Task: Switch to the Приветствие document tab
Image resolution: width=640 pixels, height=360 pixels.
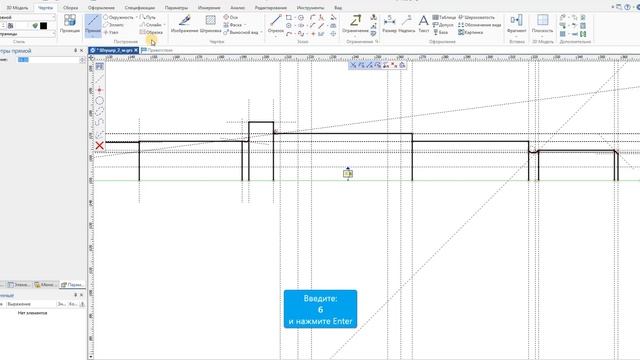Action: (x=157, y=50)
